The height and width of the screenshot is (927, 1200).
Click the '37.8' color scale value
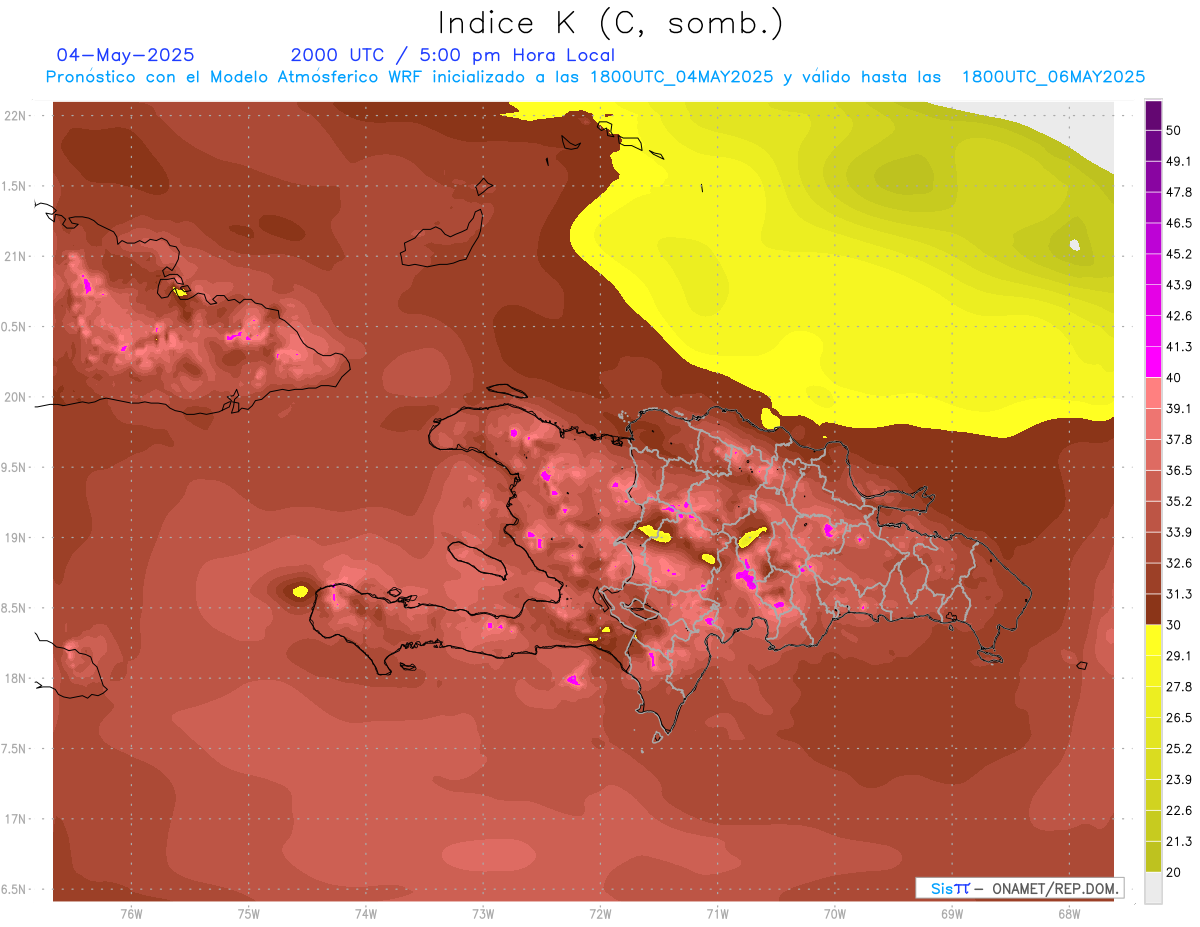click(x=1180, y=439)
